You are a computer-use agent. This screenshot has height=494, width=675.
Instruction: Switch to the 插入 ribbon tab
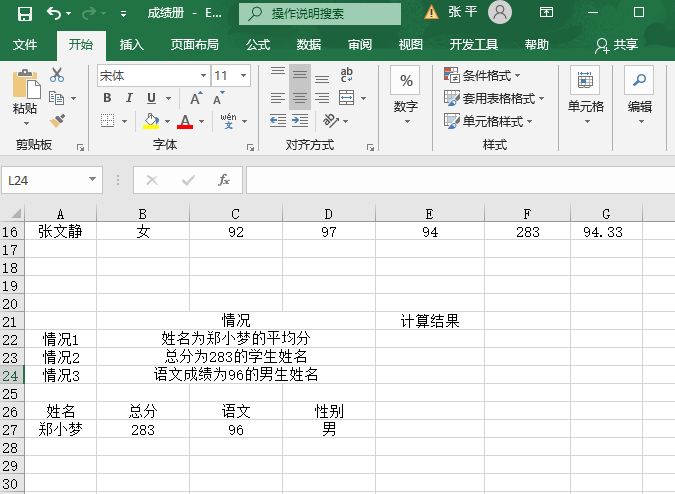[x=131, y=45]
